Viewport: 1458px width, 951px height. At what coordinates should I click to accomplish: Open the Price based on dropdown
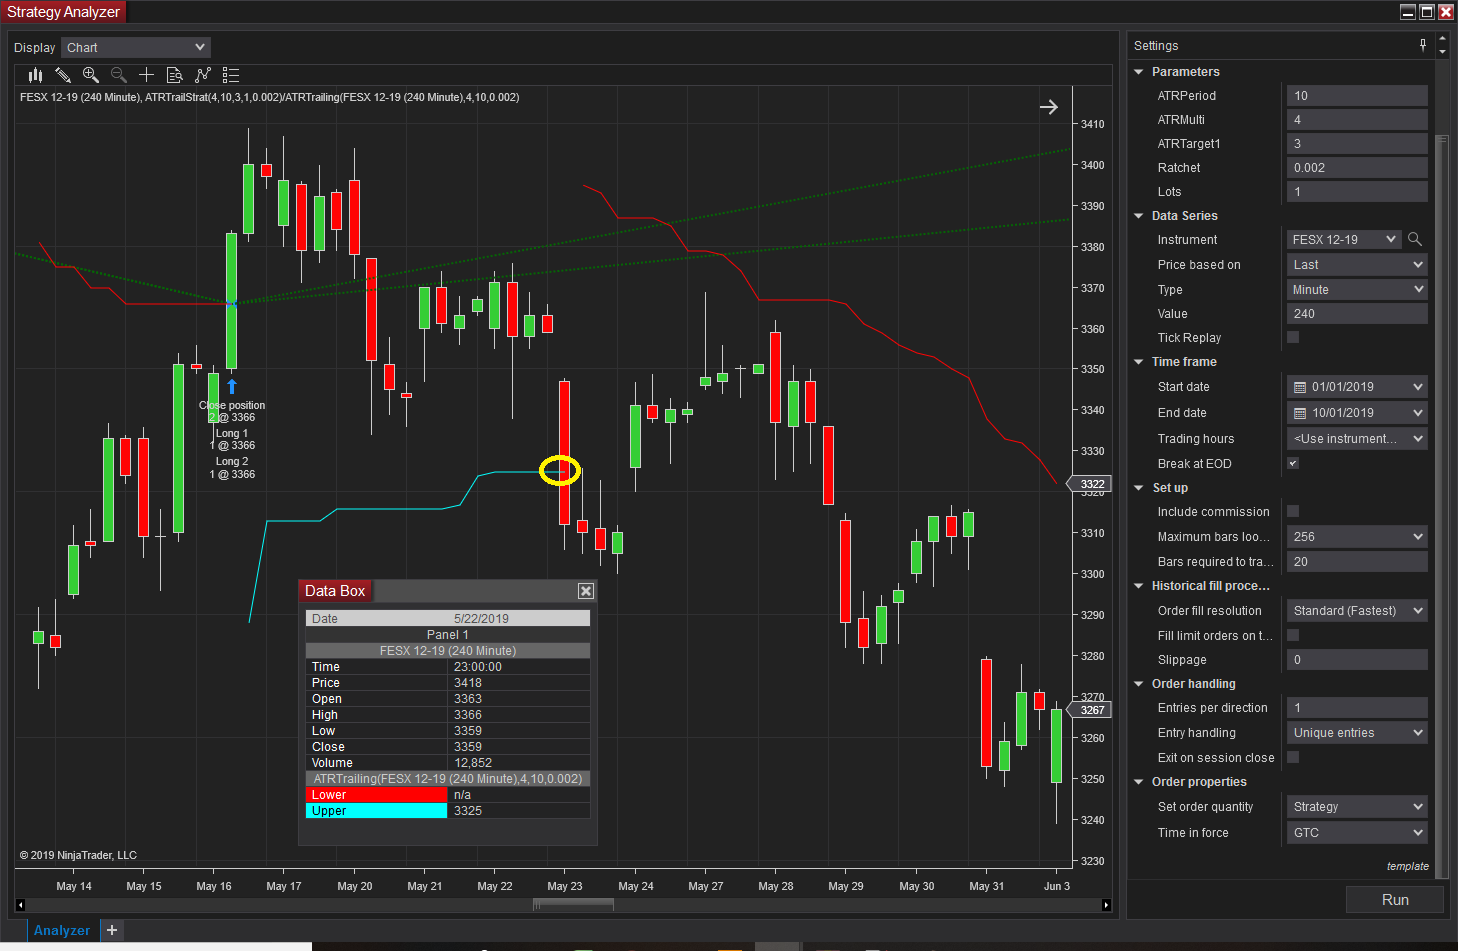1357,264
